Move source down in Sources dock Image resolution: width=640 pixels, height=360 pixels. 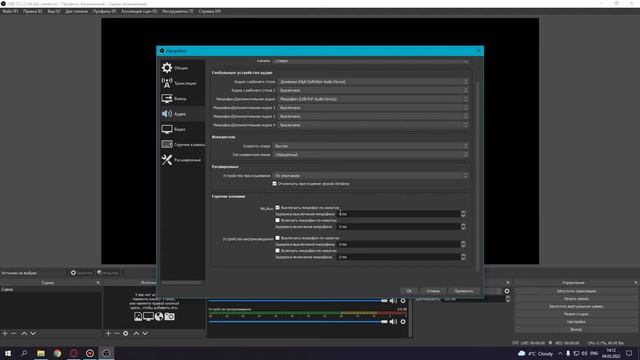tap(145, 333)
